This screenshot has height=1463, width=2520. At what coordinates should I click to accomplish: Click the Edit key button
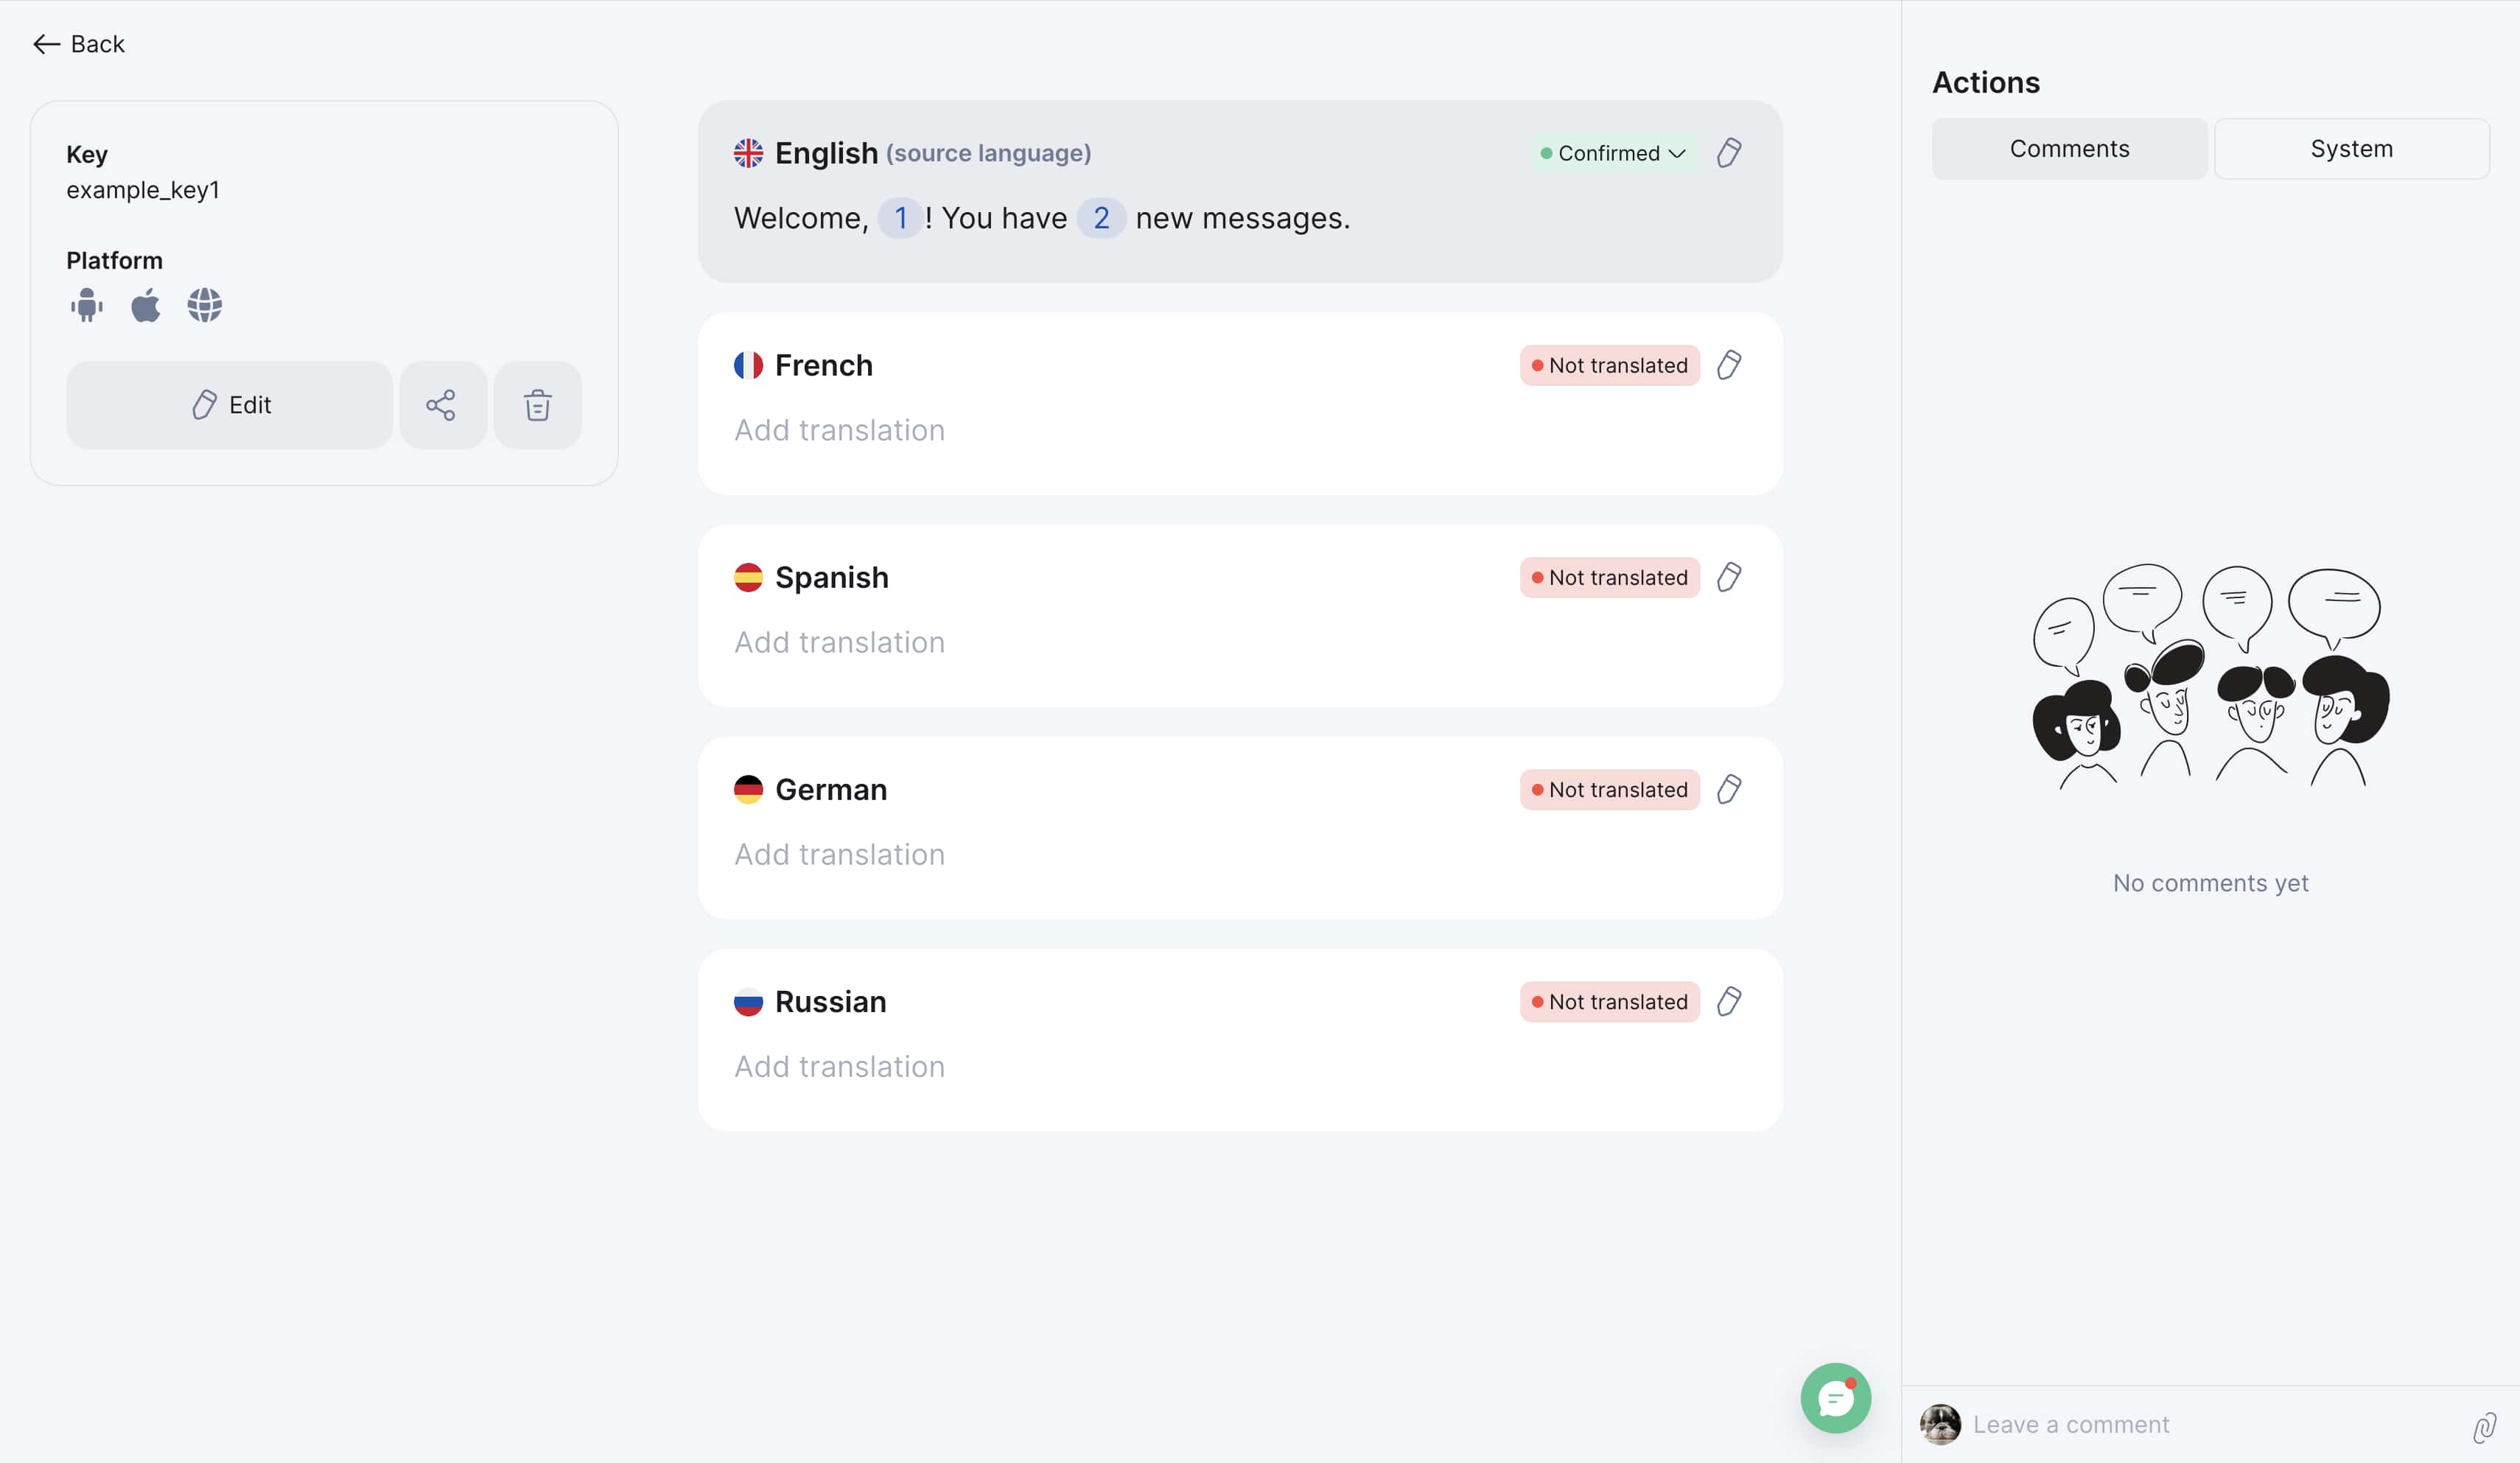click(x=229, y=405)
